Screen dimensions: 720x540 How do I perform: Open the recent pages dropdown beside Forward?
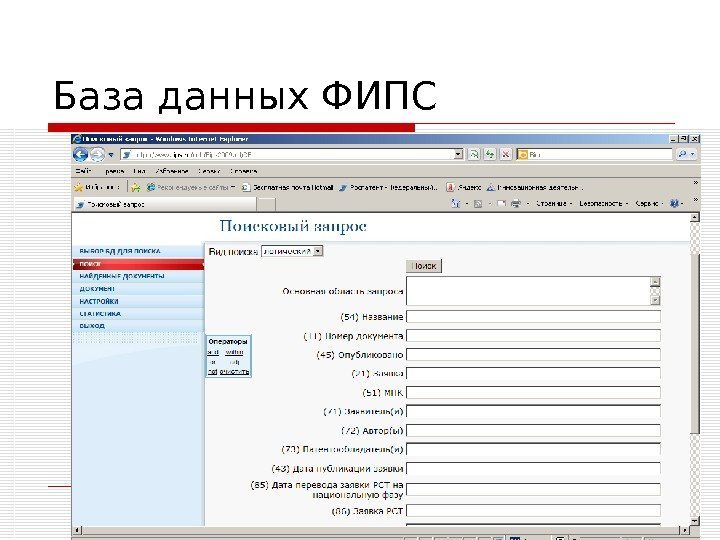tap(111, 155)
